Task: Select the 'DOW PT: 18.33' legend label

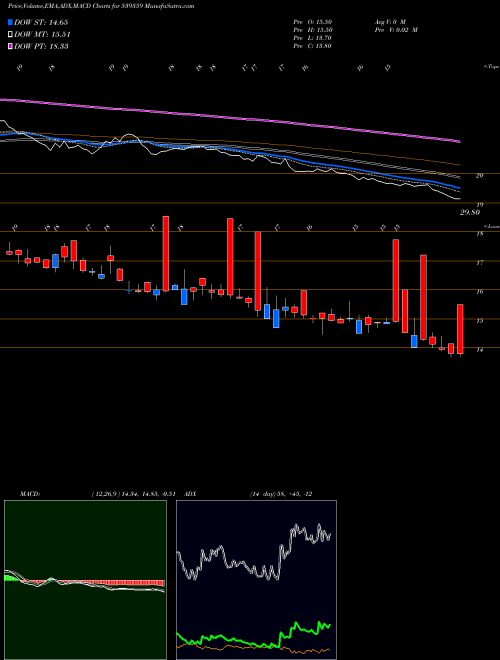Action: (x=41, y=46)
